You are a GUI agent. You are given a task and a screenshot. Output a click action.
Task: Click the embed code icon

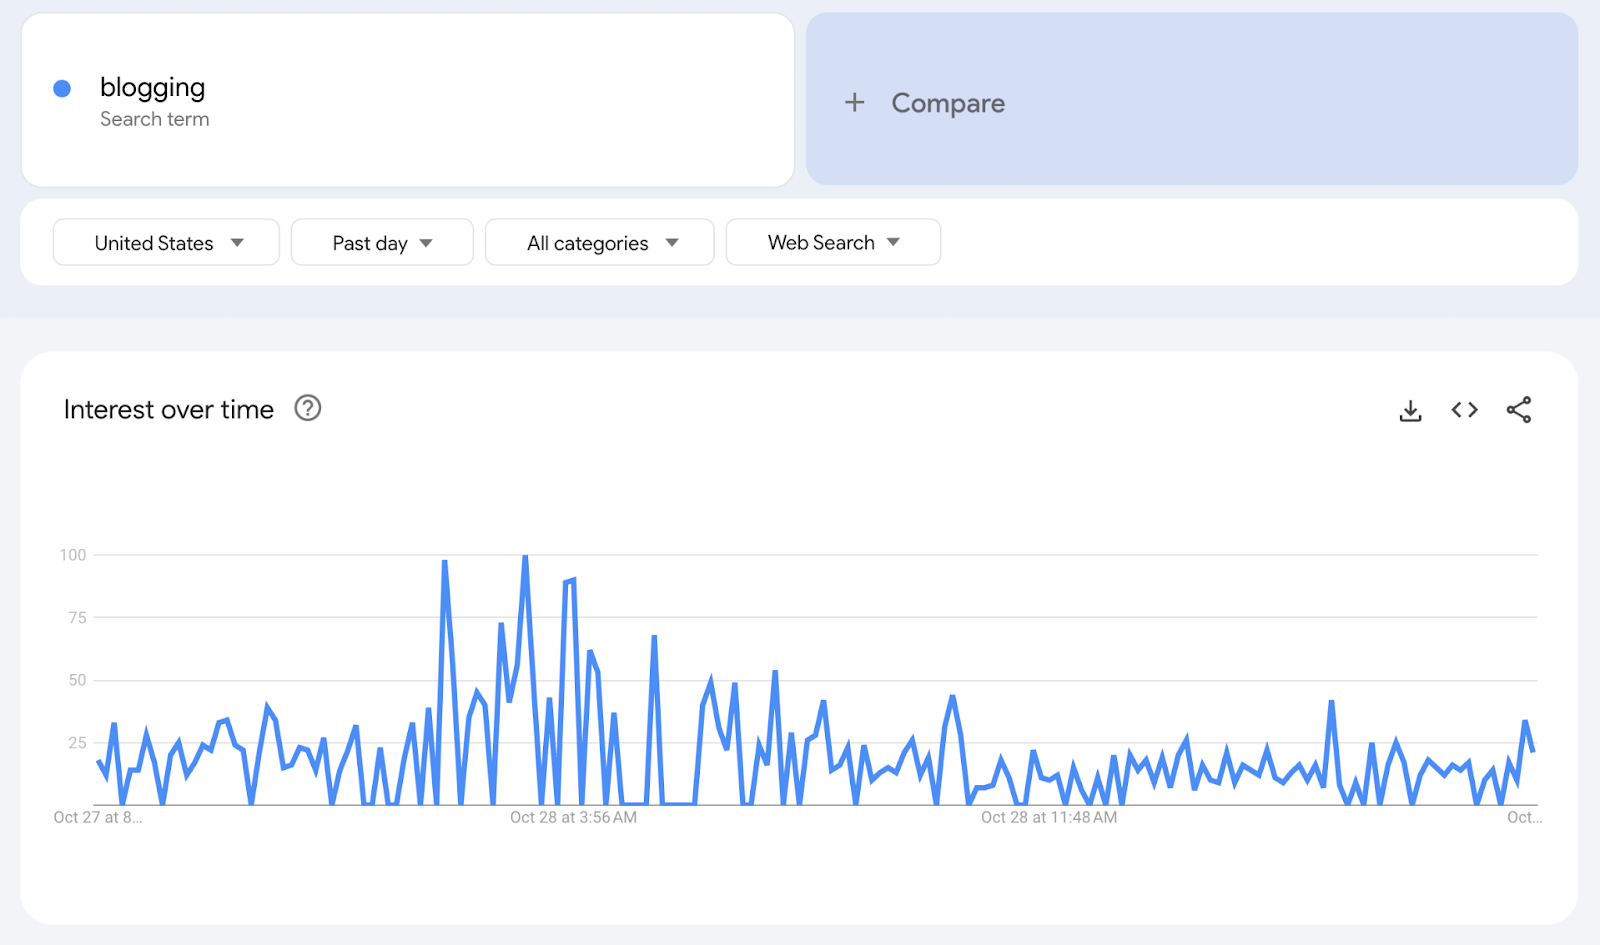(1464, 410)
